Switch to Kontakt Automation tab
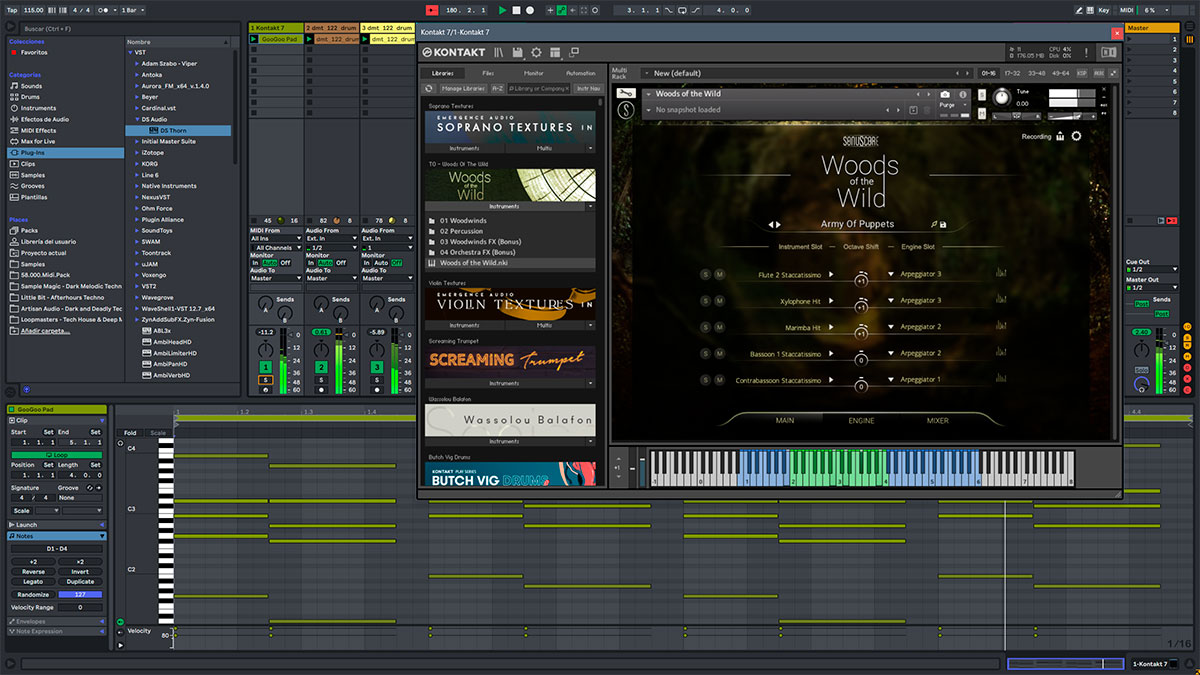Image resolution: width=1200 pixels, height=675 pixels. coord(581,73)
